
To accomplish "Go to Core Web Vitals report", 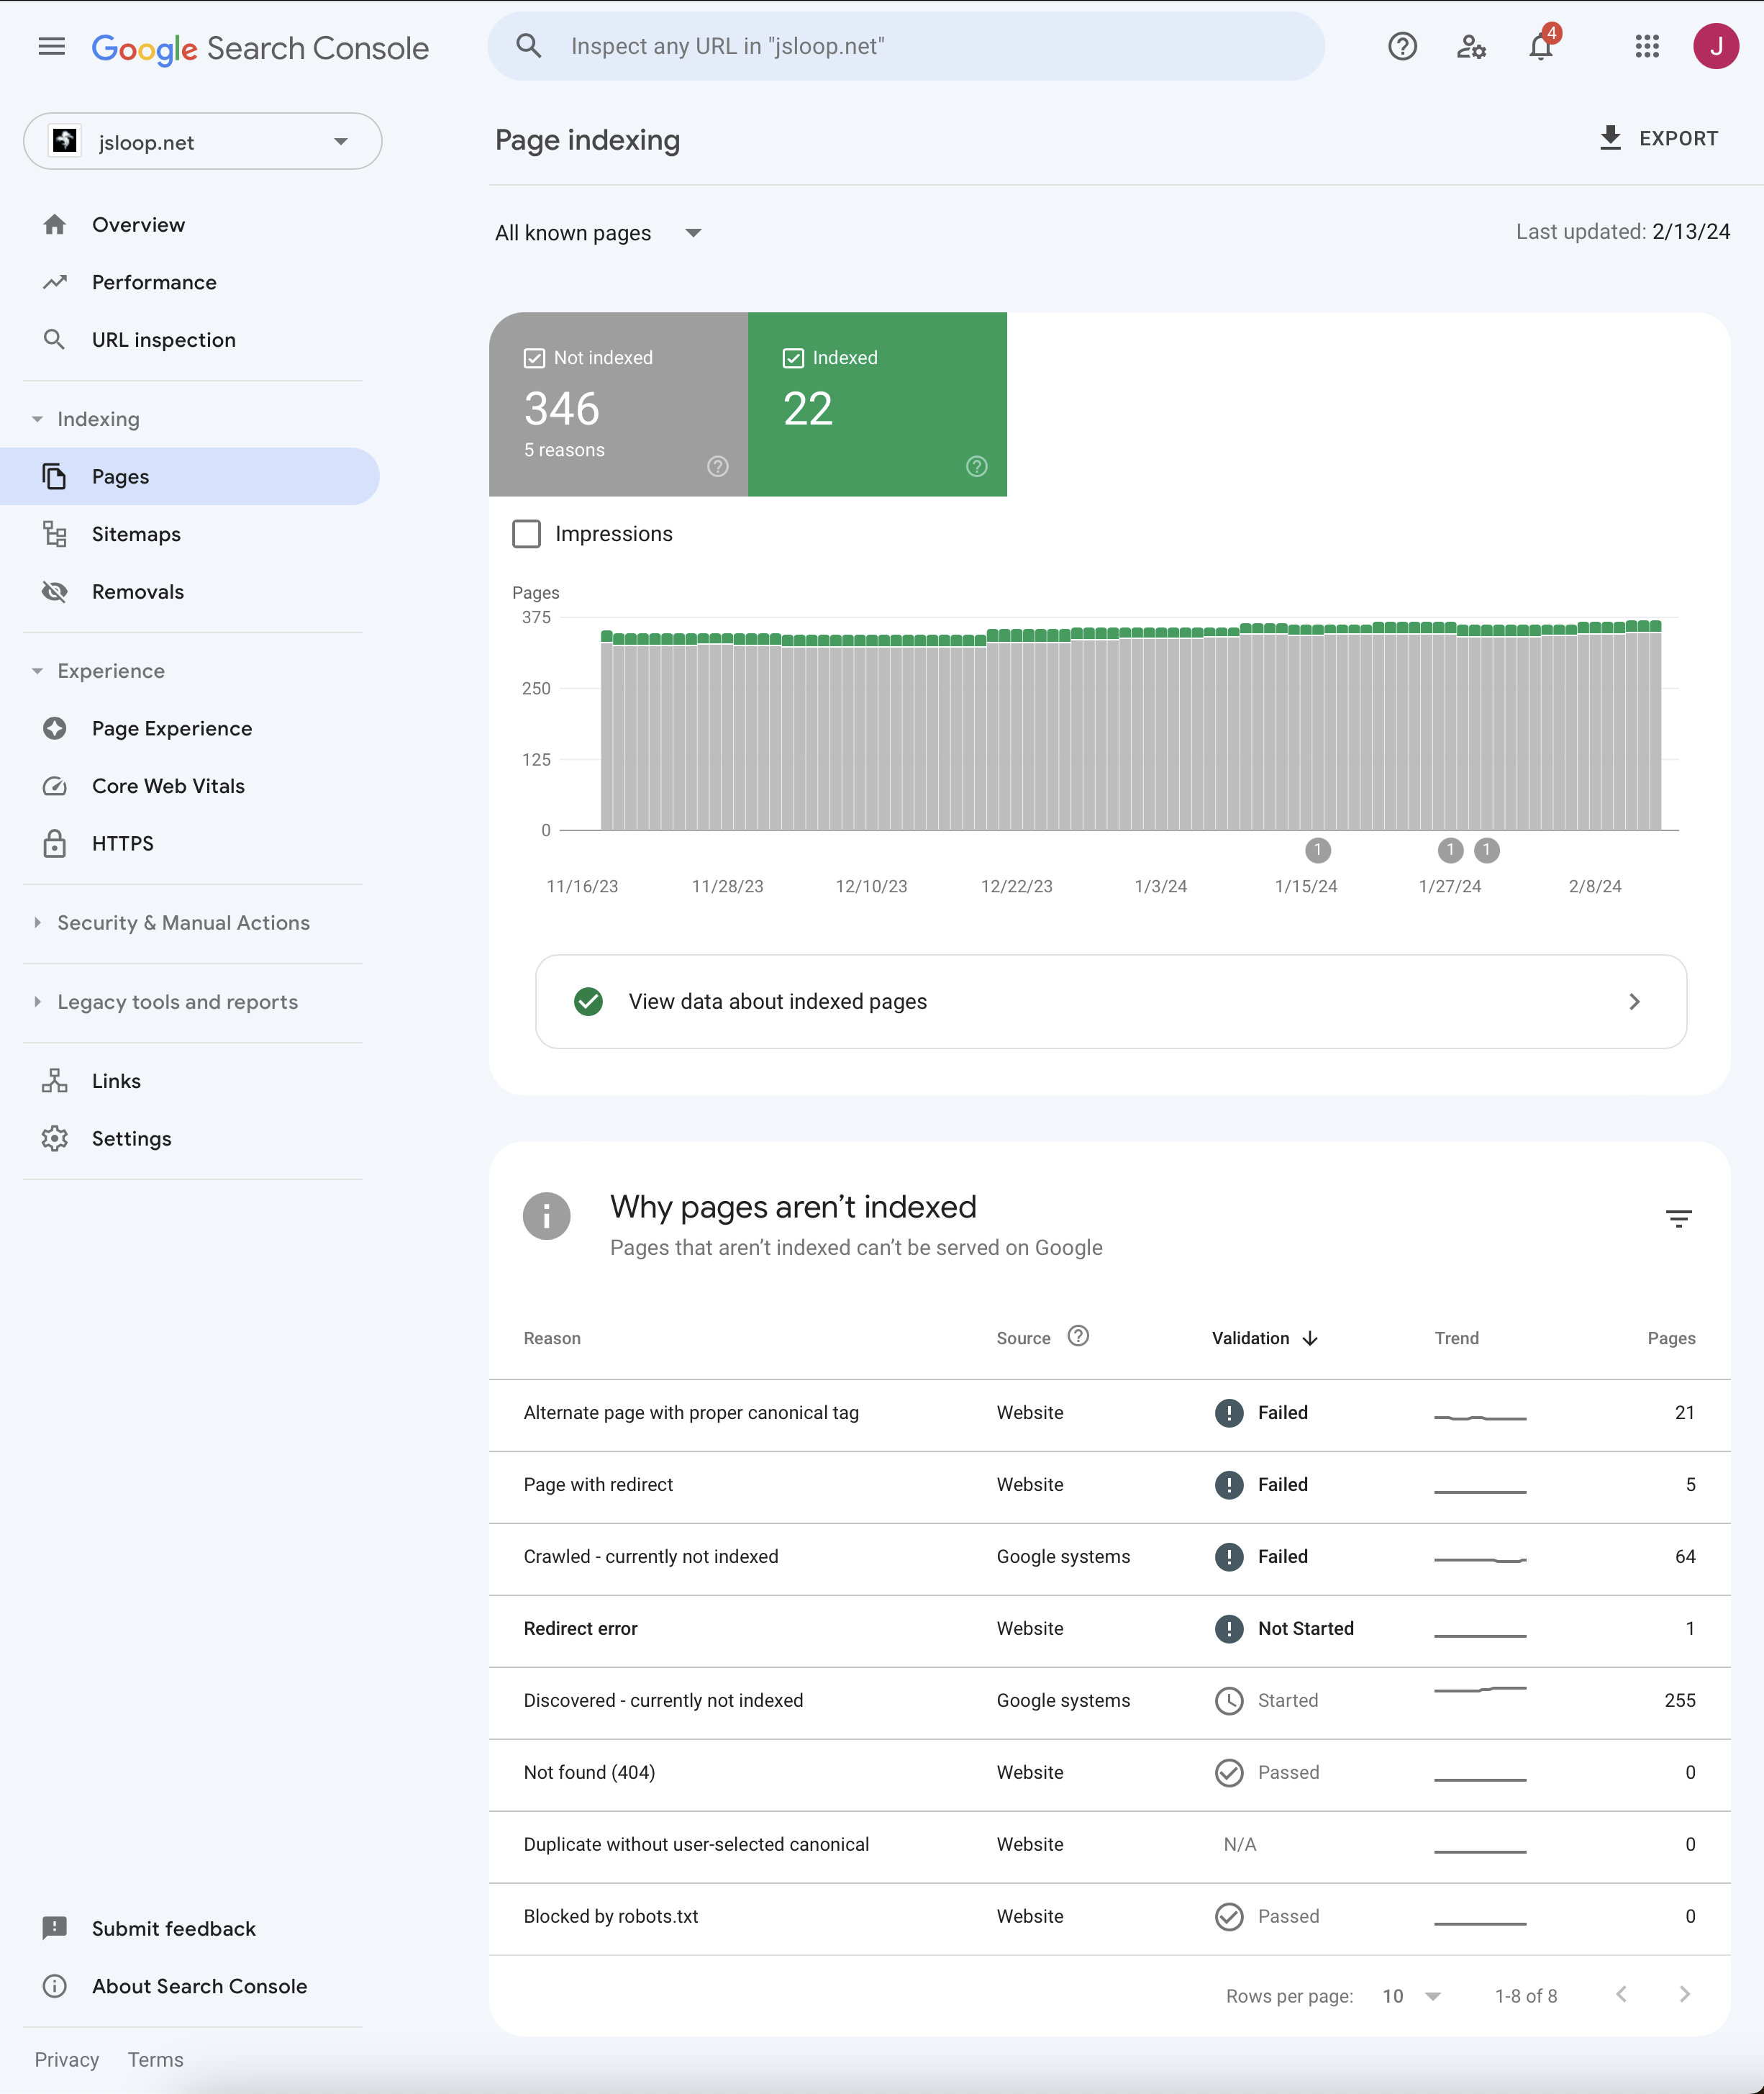I will point(168,786).
